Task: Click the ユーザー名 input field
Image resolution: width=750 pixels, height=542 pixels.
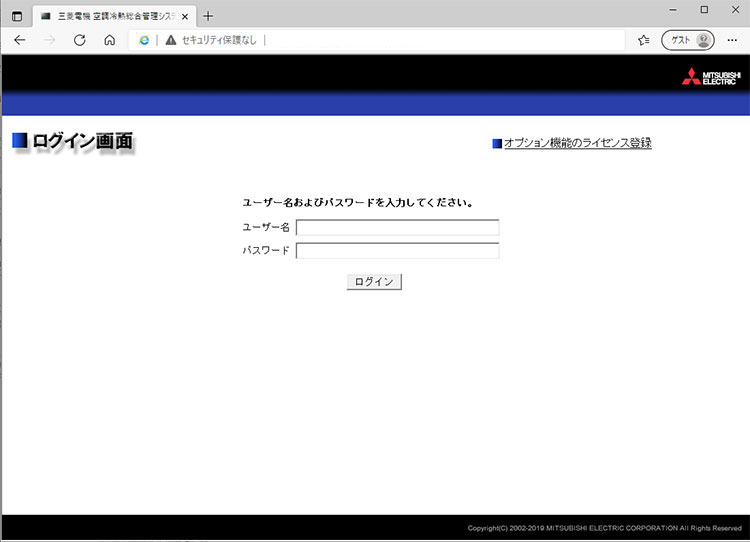Action: (397, 227)
